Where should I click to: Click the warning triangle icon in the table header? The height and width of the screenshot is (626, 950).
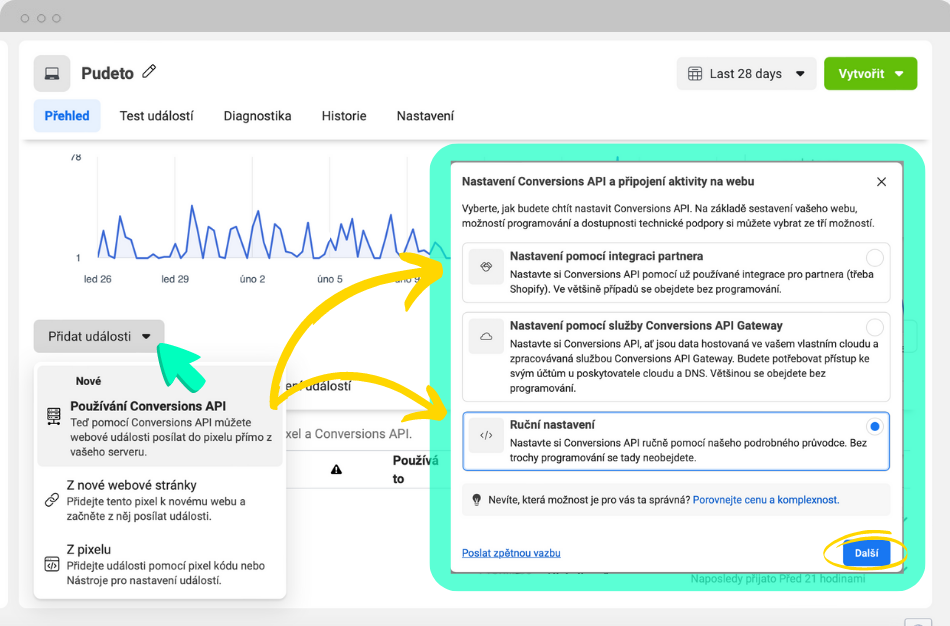336,470
